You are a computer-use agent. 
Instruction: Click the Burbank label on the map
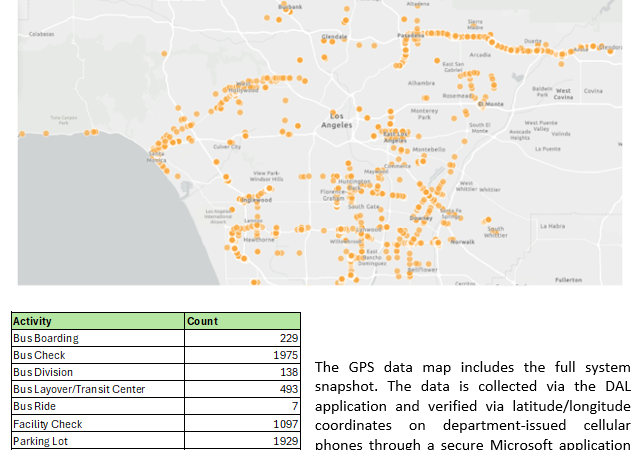pos(290,7)
